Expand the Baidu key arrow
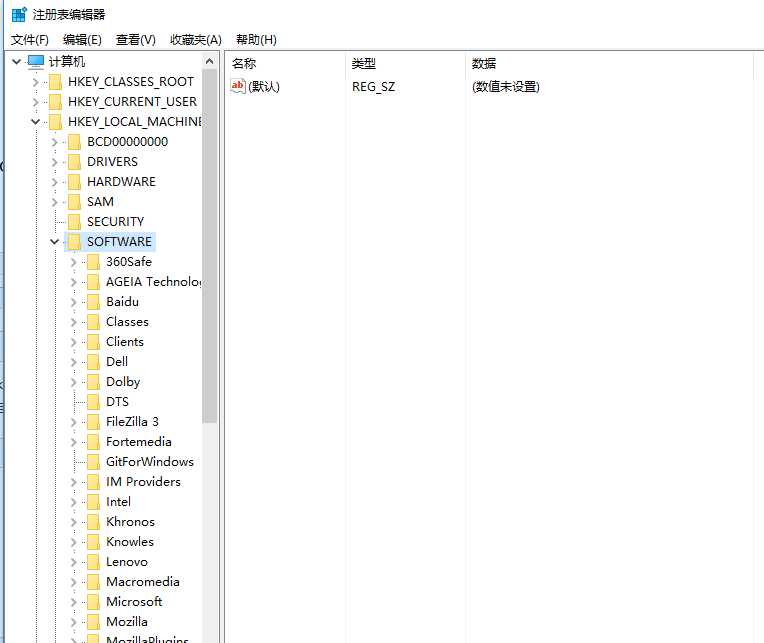 pyautogui.click(x=74, y=302)
